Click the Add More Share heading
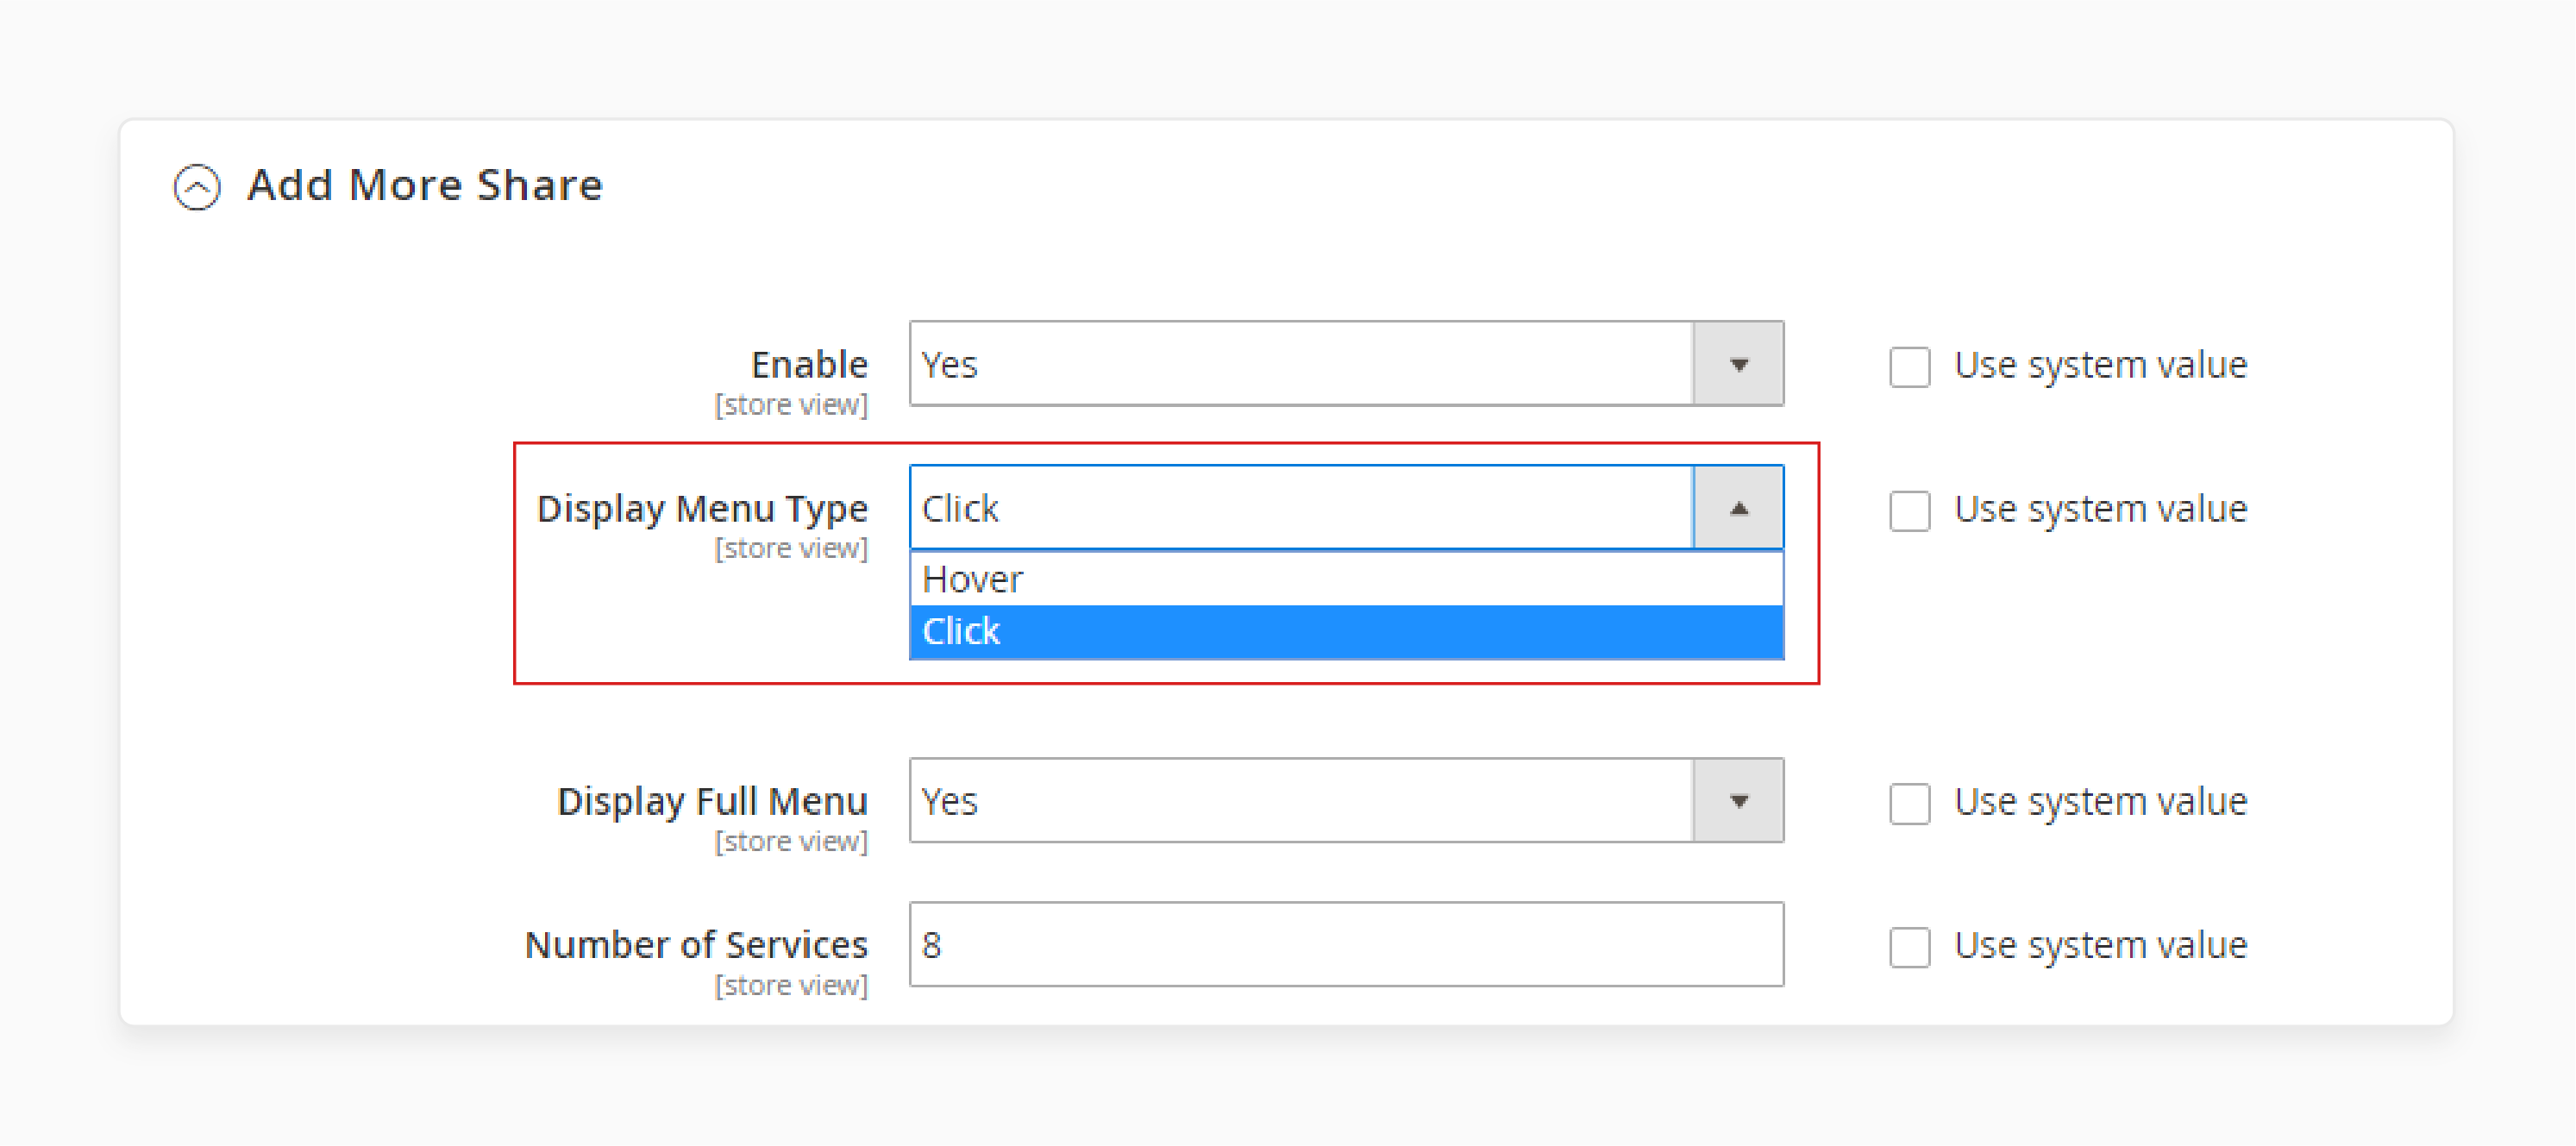This screenshot has width=2576, height=1146. pos(425,185)
